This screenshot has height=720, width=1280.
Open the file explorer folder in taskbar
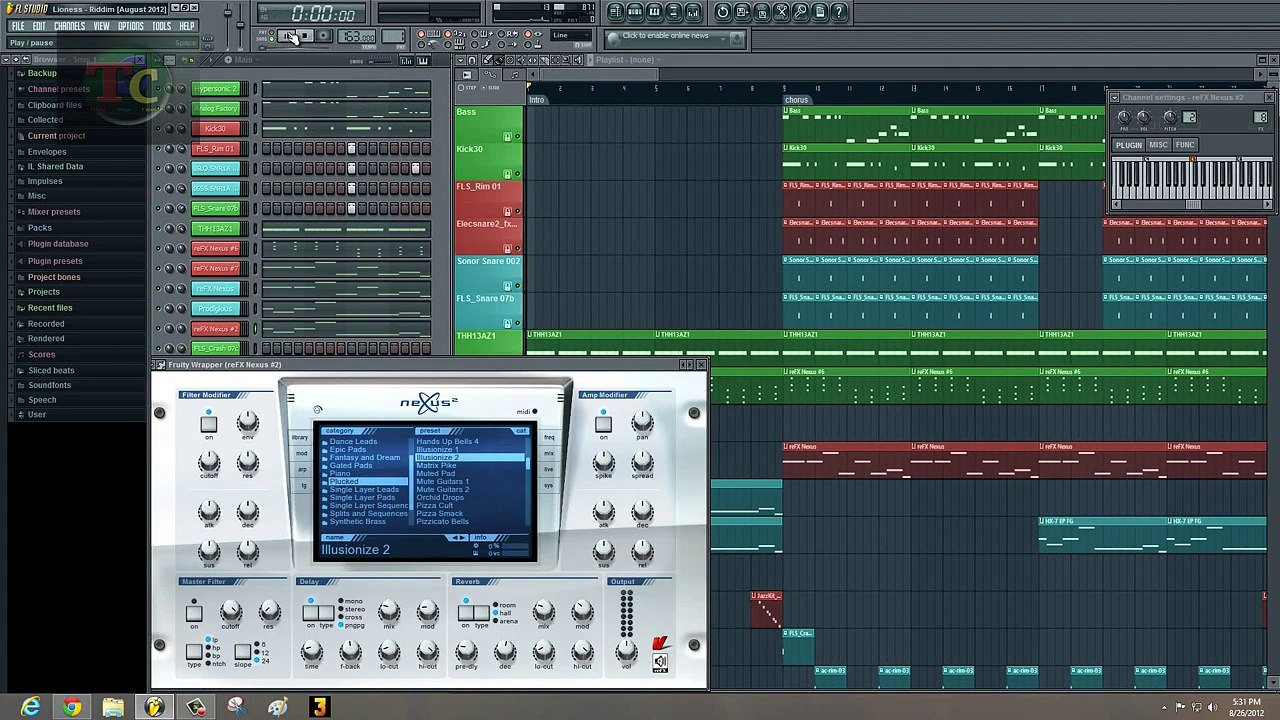click(x=113, y=707)
